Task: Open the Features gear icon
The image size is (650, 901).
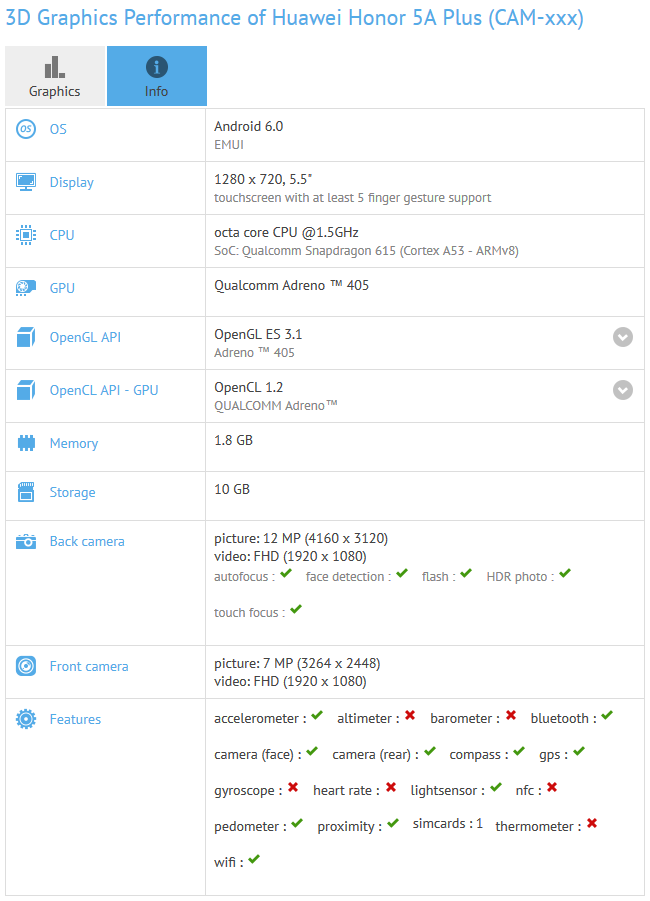Action: (x=25, y=719)
